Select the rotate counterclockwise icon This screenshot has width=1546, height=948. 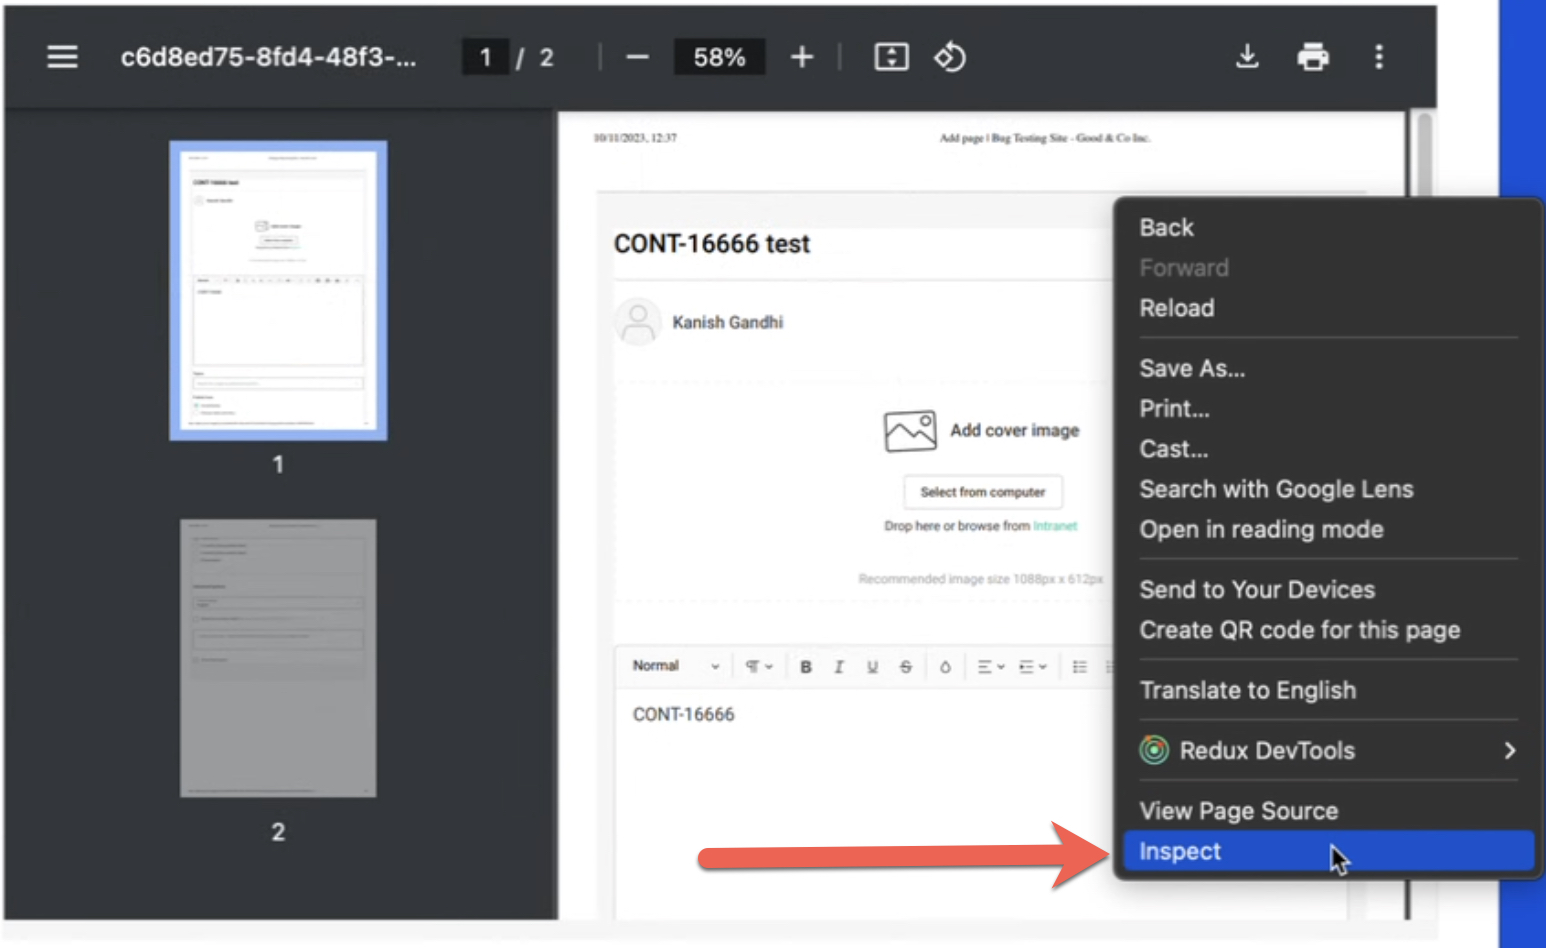coord(949,57)
